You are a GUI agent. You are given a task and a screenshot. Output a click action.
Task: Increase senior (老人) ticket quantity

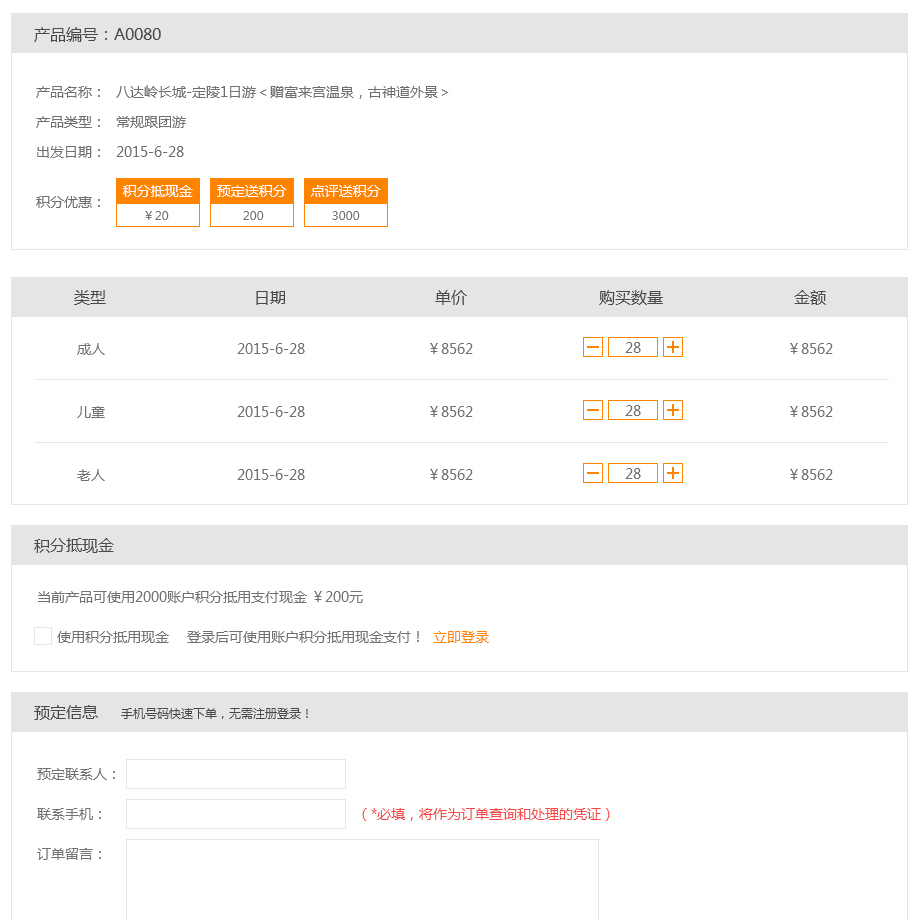[x=673, y=473]
